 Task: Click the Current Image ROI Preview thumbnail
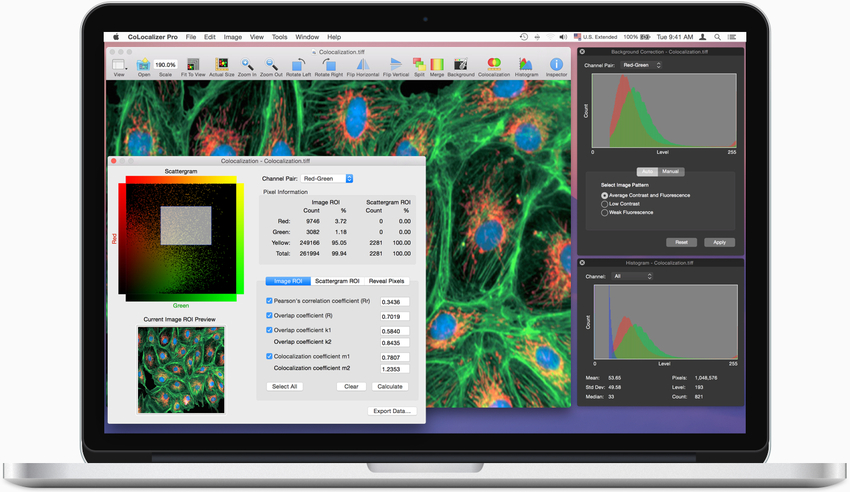click(181, 368)
